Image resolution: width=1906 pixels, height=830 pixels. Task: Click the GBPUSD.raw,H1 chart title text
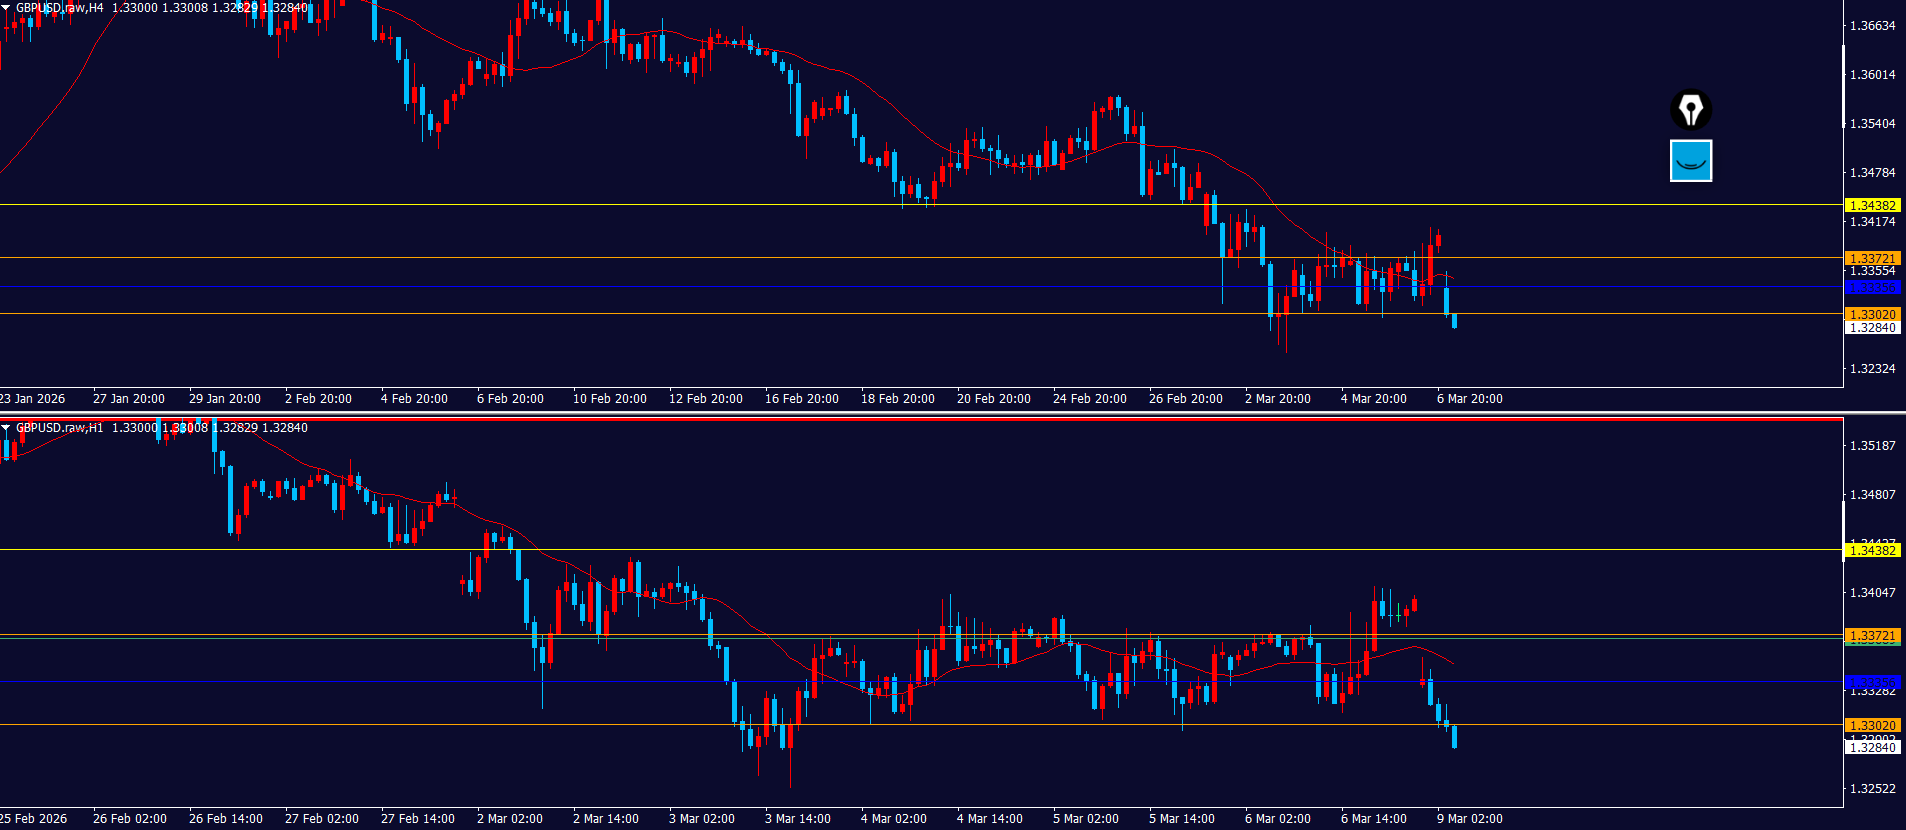pos(59,428)
